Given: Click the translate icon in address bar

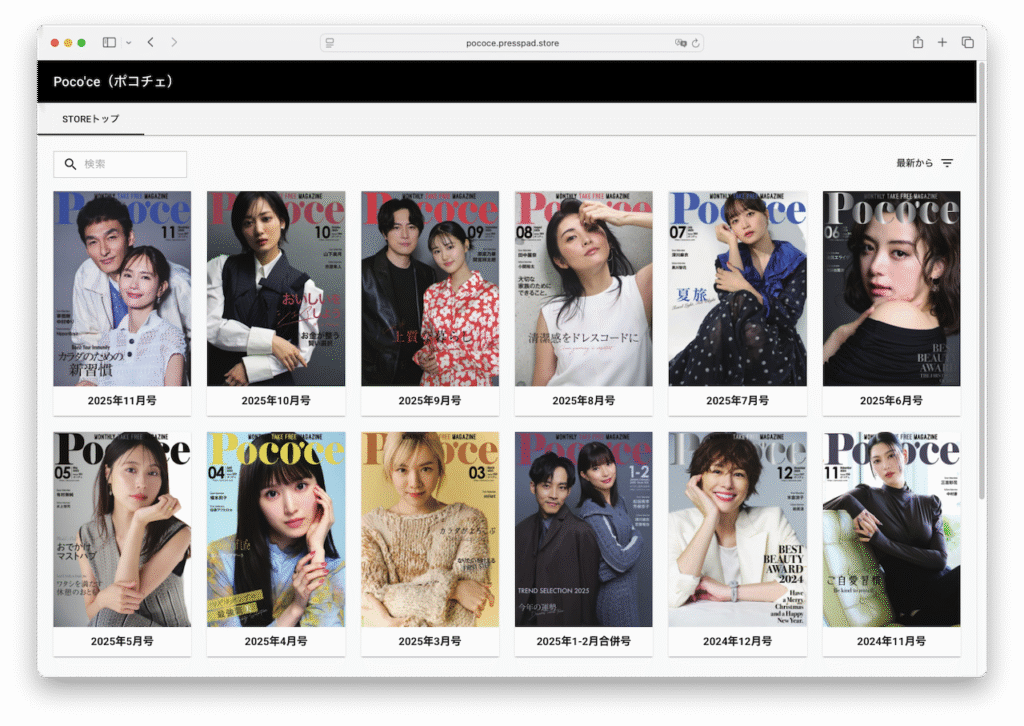Looking at the screenshot, I should tap(681, 43).
